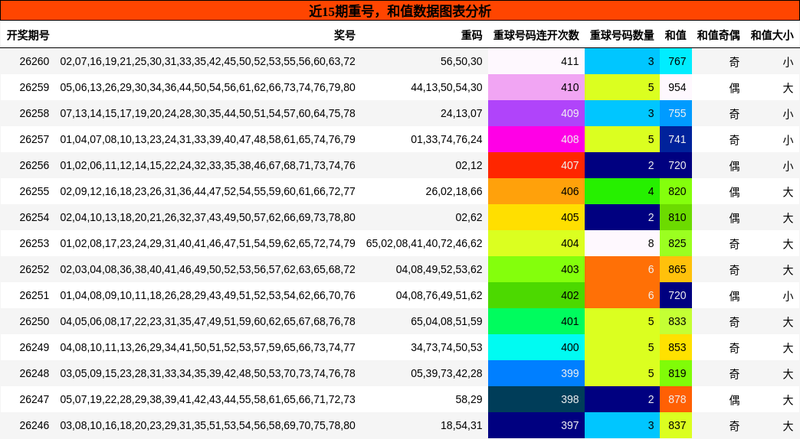Click 奇 parity cell in row 26260

click(x=734, y=62)
